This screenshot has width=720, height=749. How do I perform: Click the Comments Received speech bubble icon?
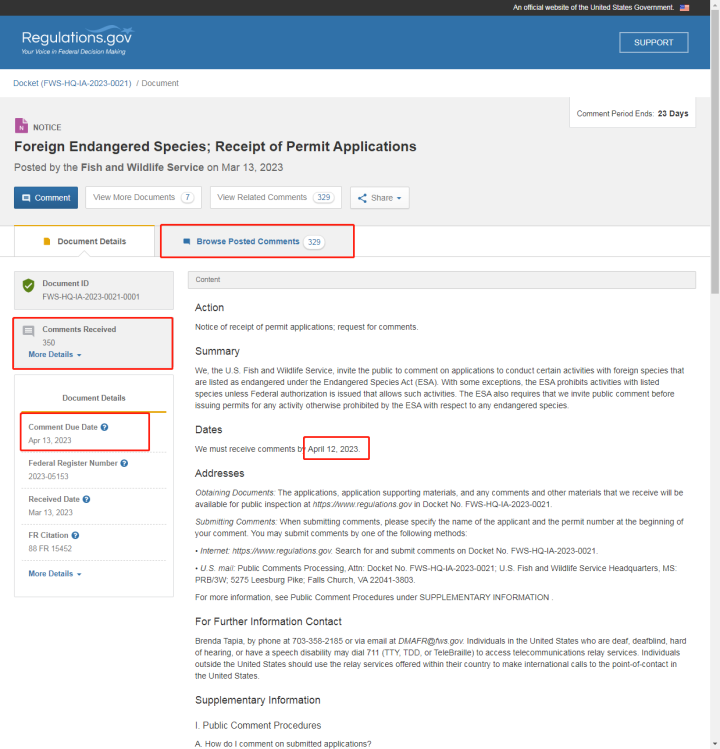click(29, 330)
